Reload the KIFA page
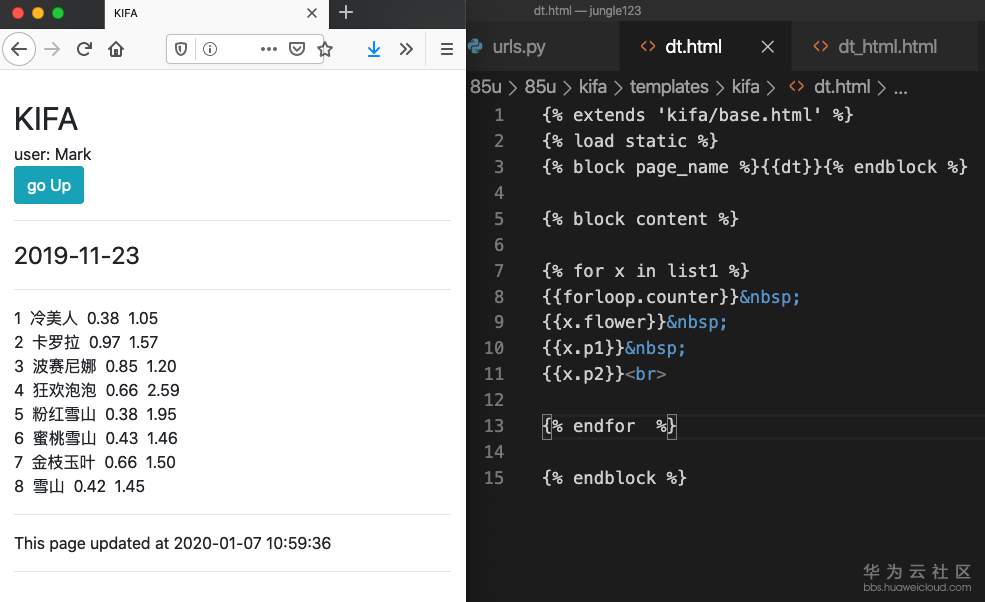This screenshot has height=602, width=985. coord(84,49)
